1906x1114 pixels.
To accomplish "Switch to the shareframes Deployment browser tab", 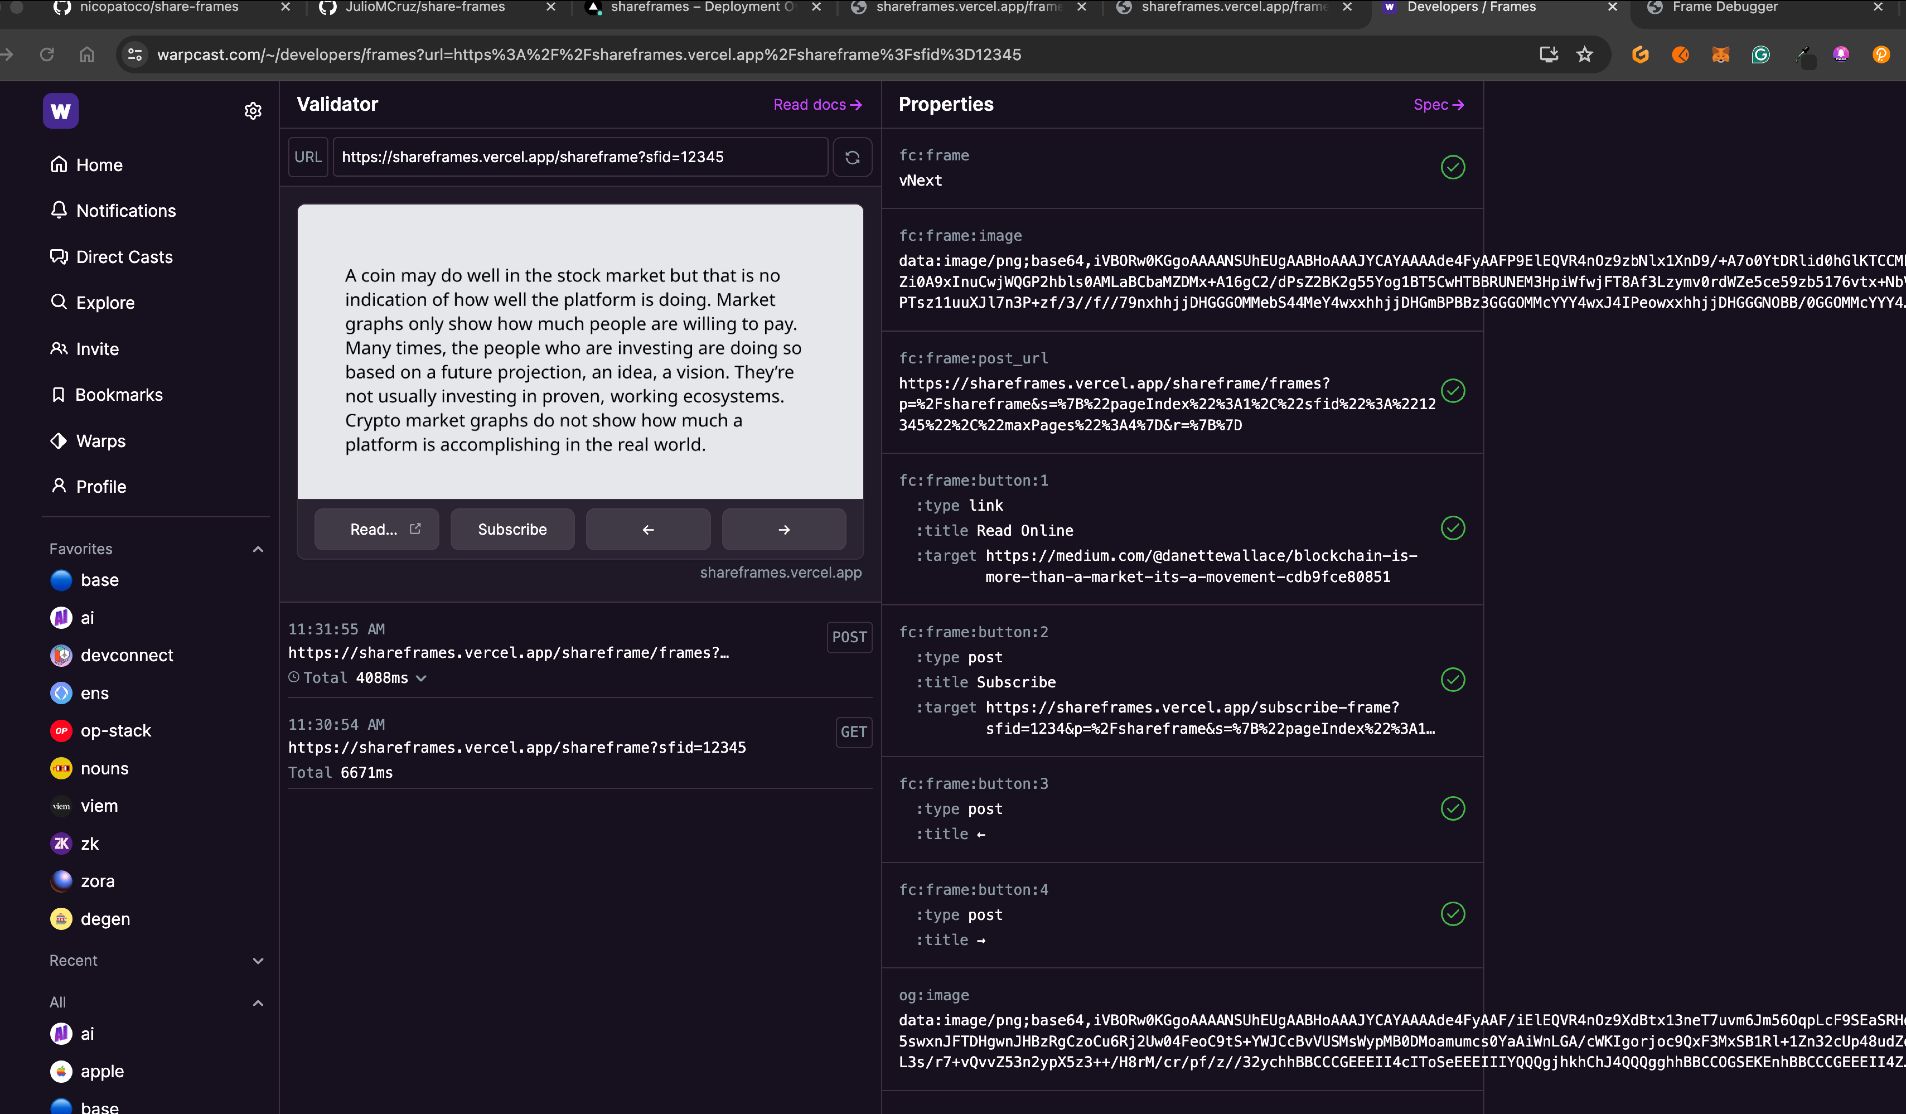I will [702, 7].
